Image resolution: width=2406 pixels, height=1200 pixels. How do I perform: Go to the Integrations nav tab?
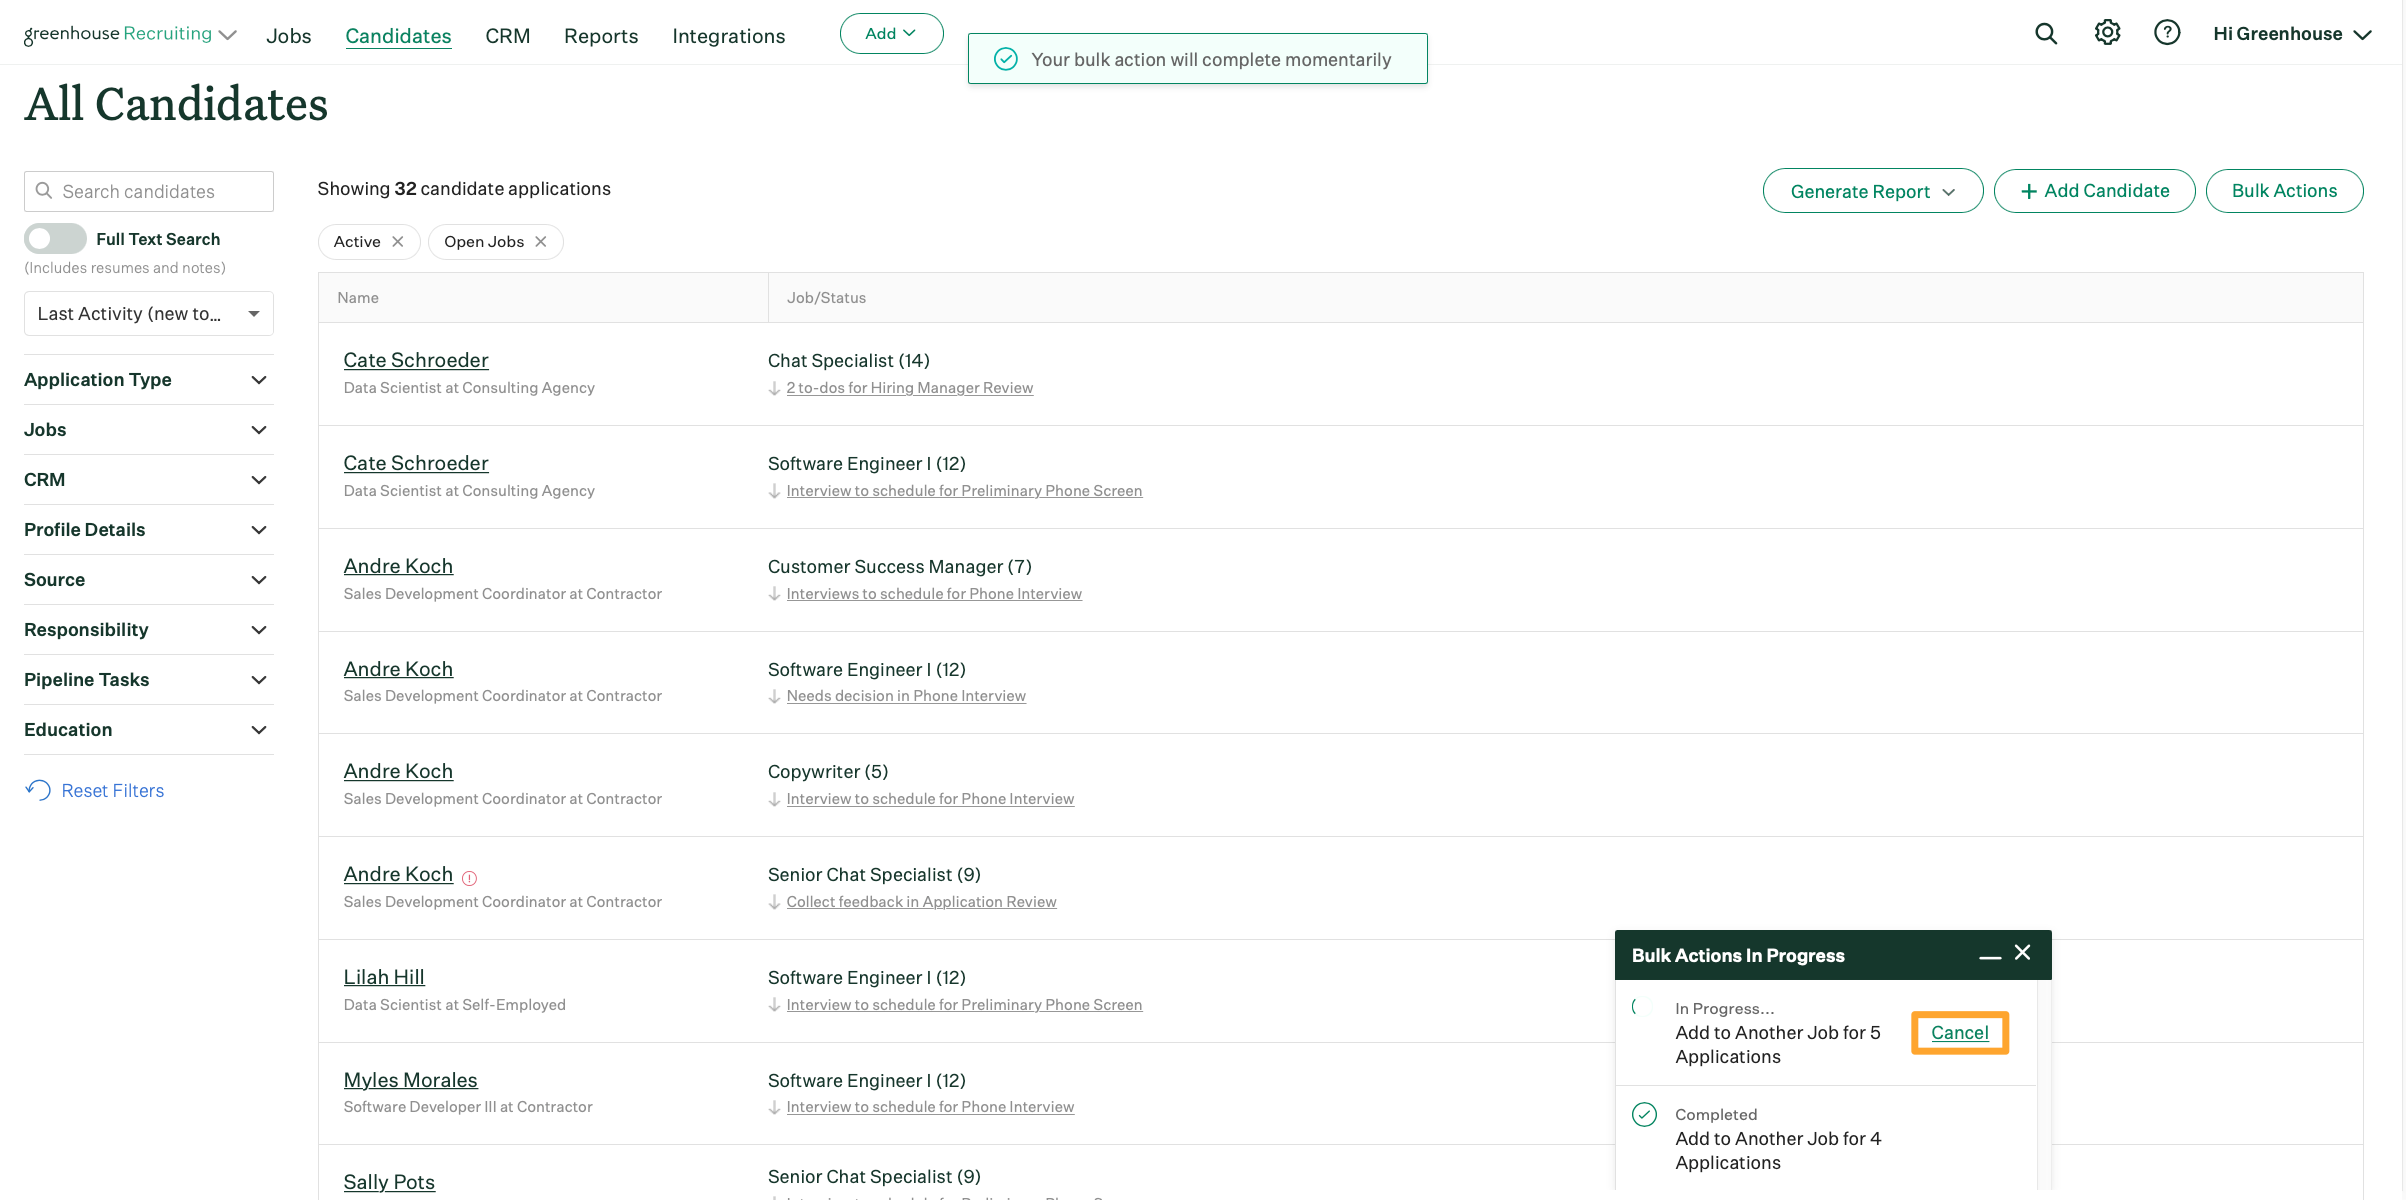729,36
